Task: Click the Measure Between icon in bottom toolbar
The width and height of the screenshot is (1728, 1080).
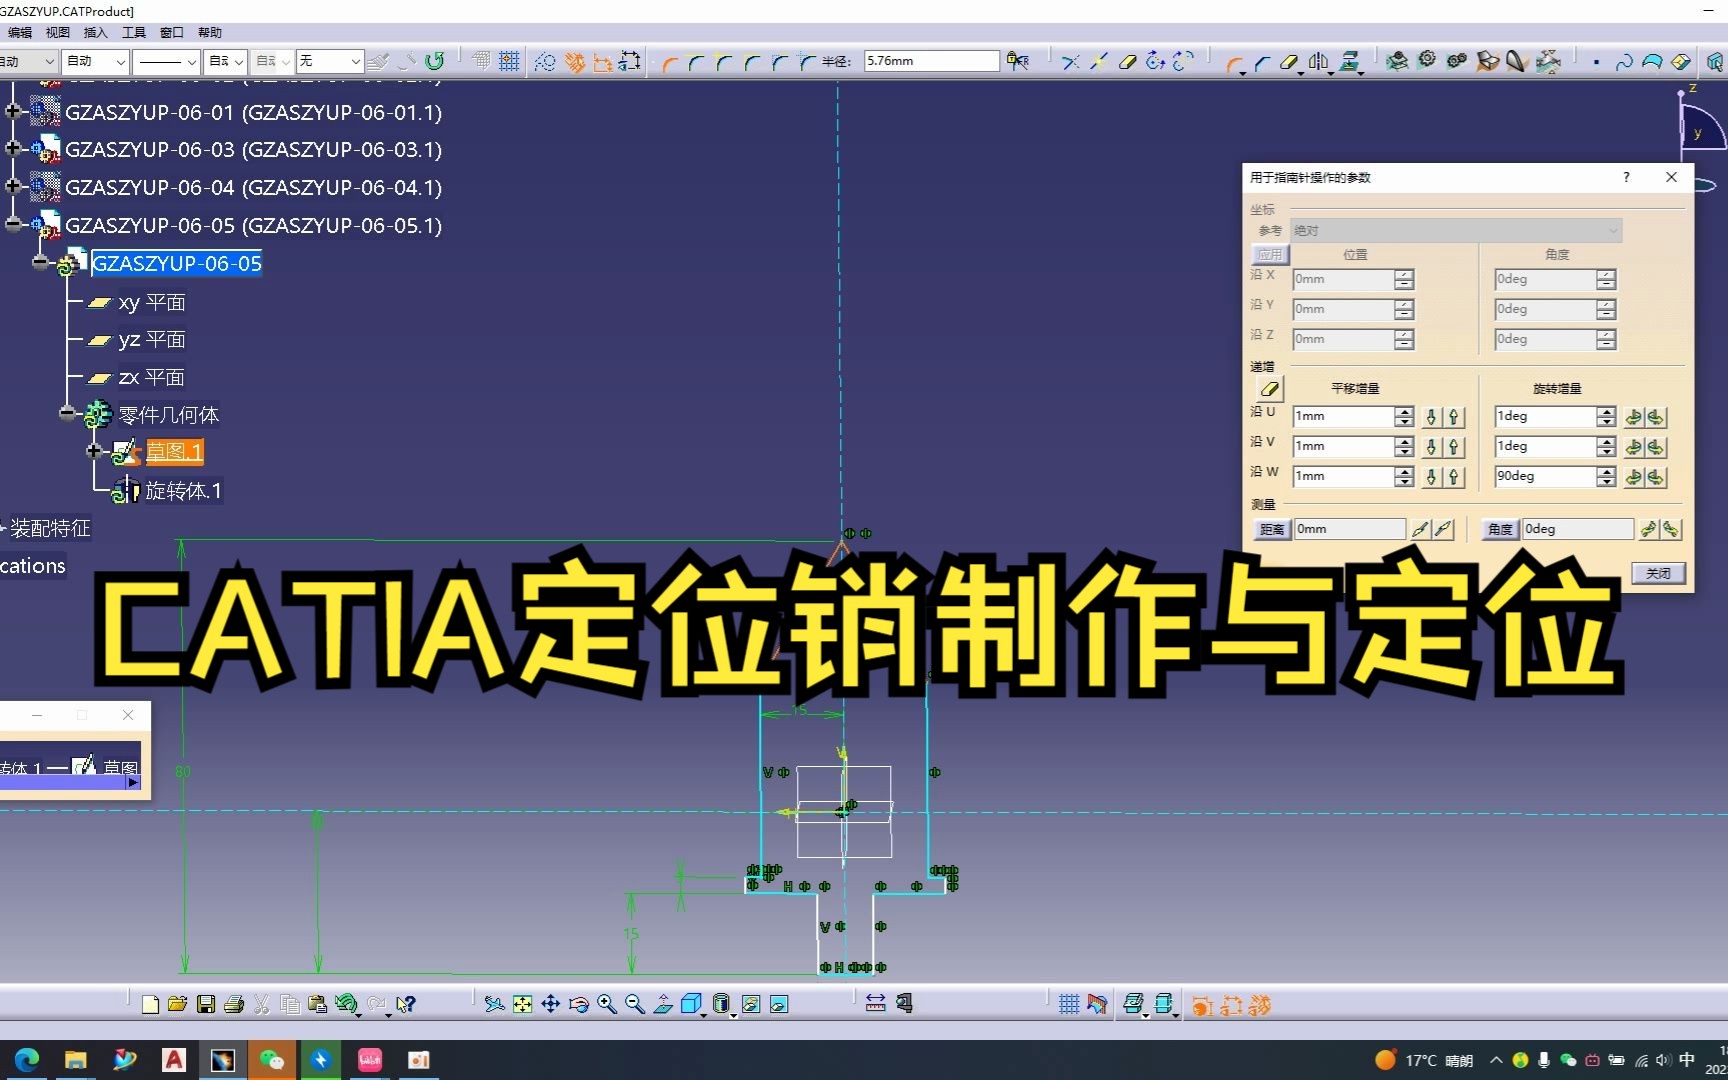Action: tap(875, 1003)
